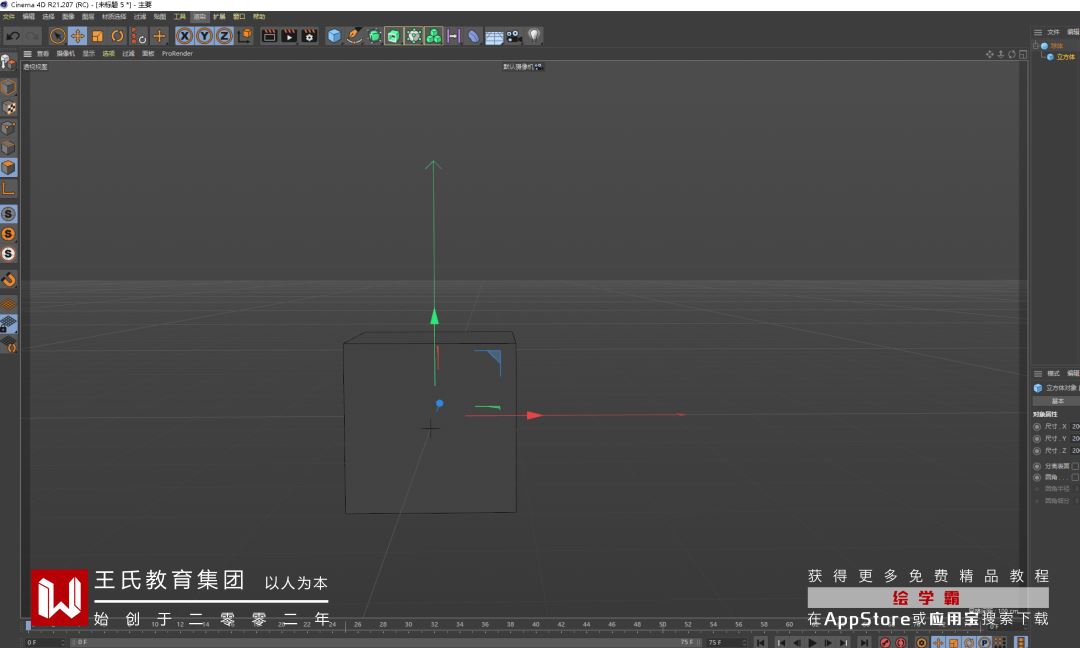Render the active view
The height and width of the screenshot is (648, 1080).
click(269, 36)
